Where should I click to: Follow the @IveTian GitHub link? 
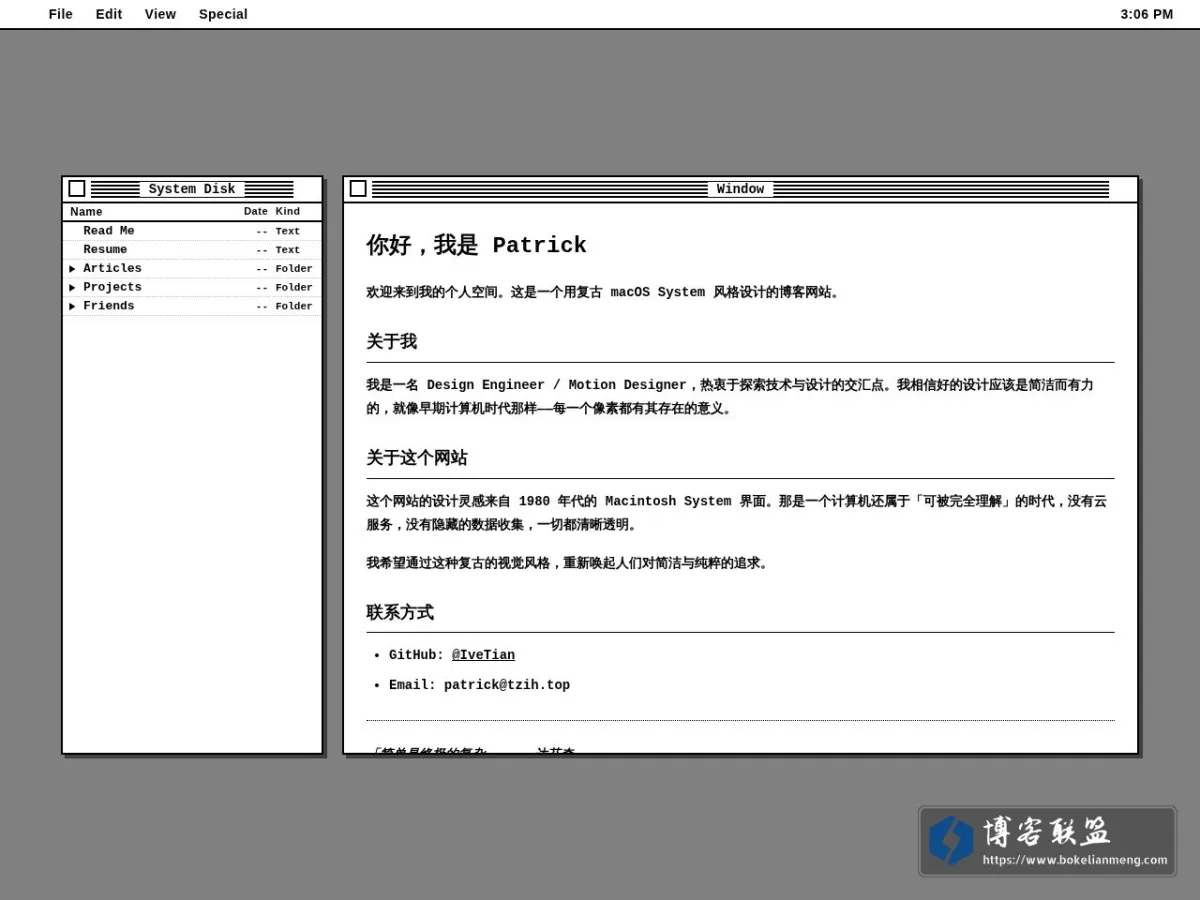point(483,655)
